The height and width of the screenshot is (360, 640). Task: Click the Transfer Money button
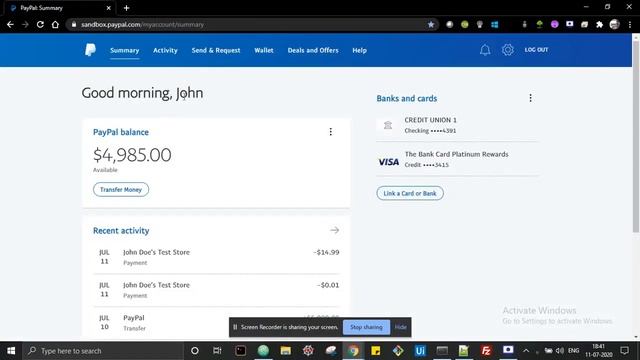pos(121,189)
